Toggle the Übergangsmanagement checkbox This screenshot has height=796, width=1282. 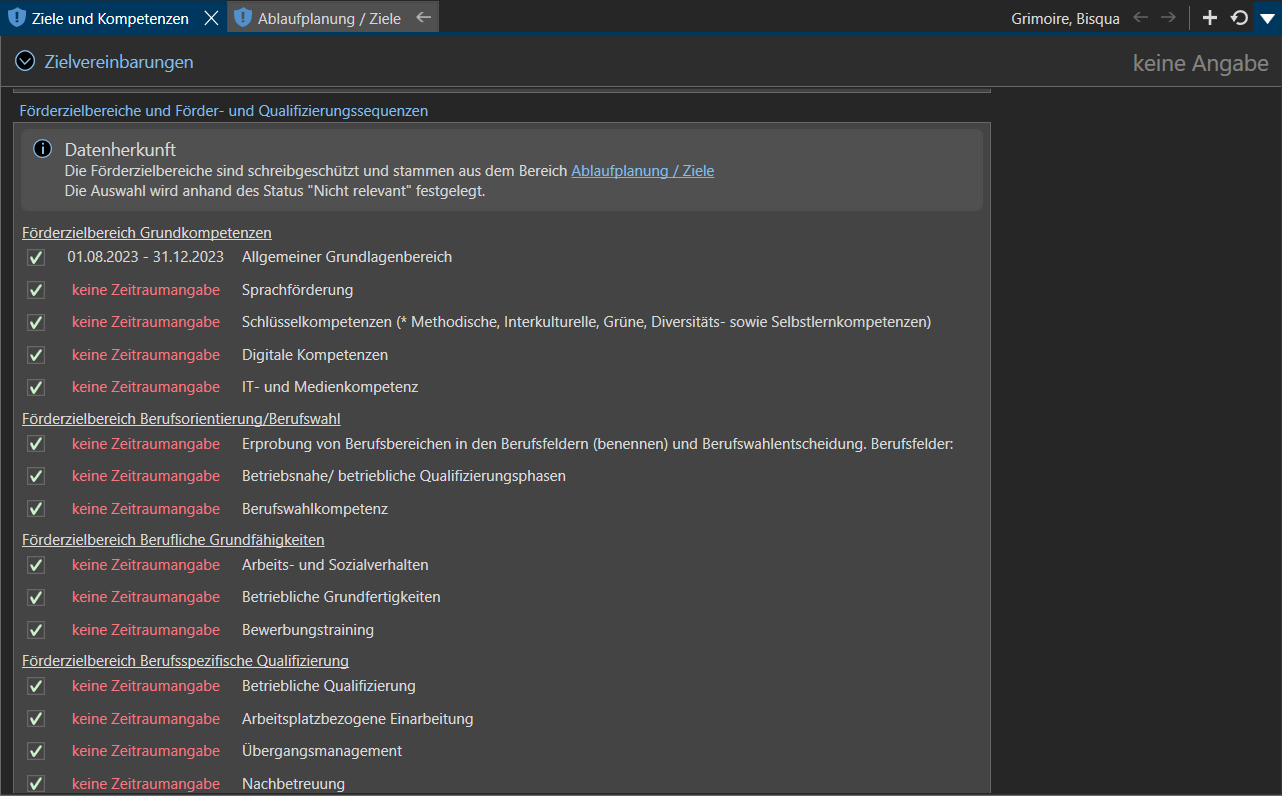click(36, 751)
